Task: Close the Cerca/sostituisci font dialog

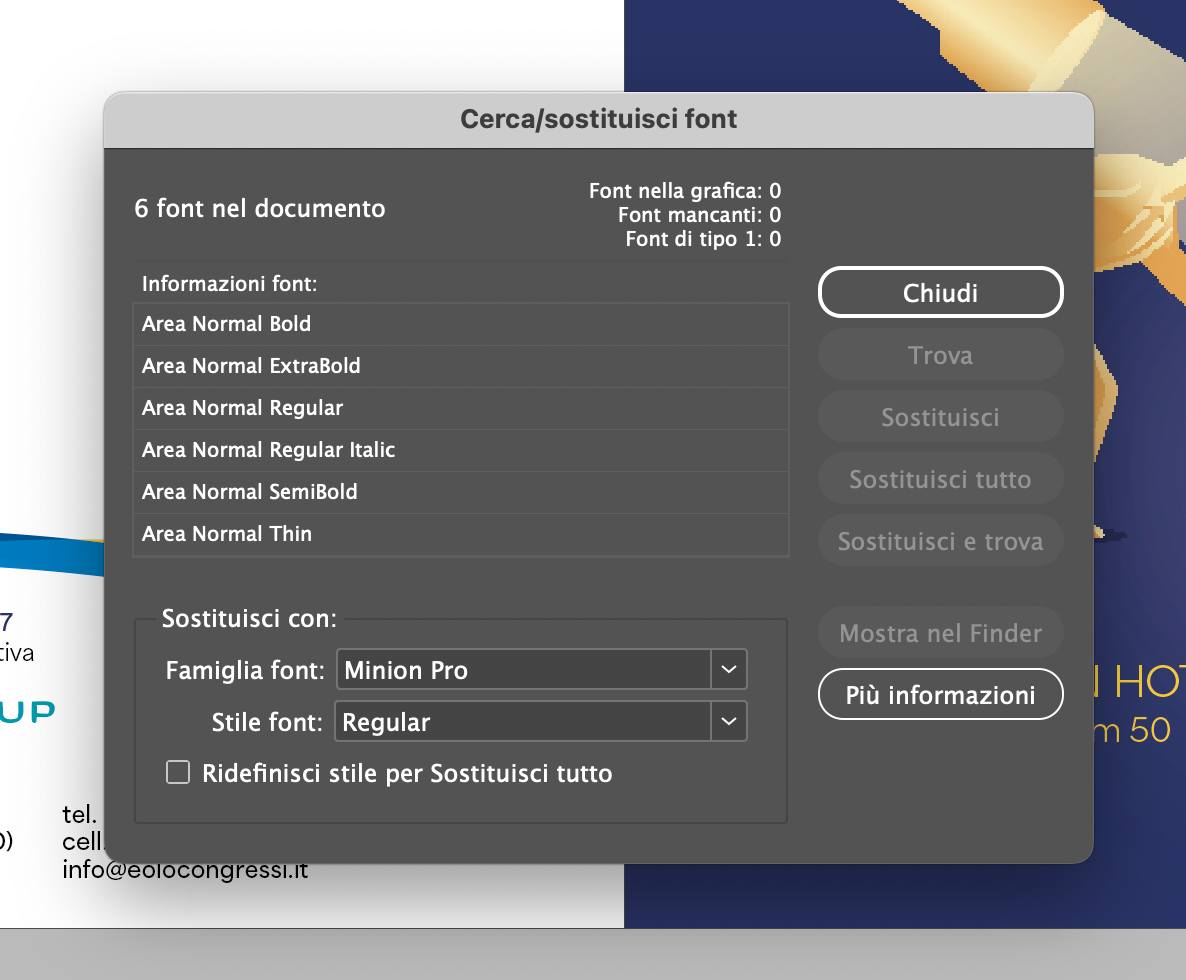Action: (x=940, y=292)
